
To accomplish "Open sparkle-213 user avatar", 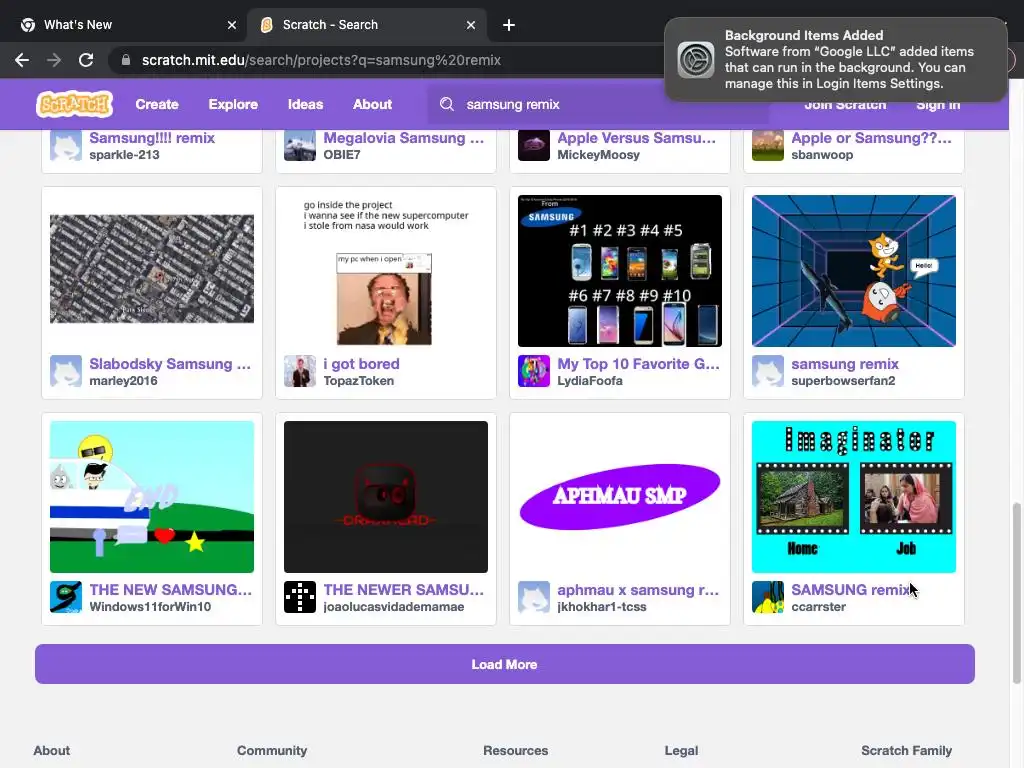I will [66, 145].
